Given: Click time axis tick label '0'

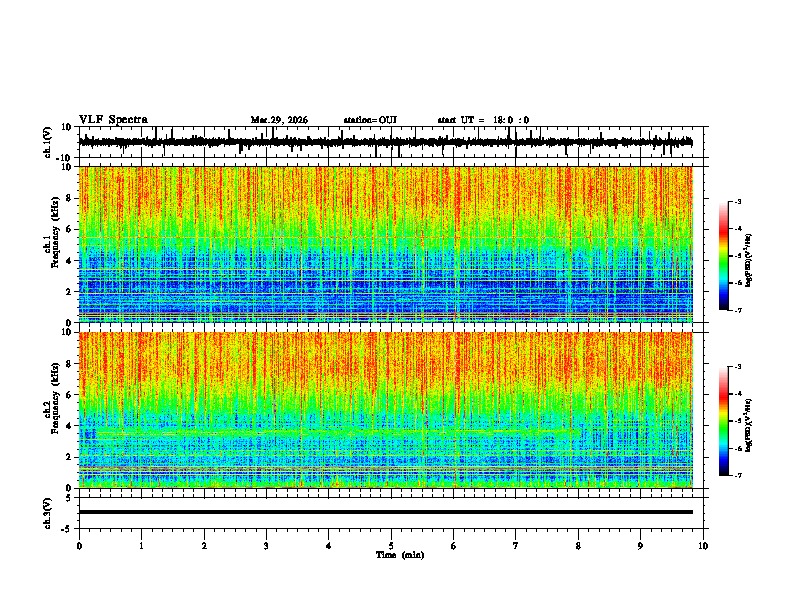Looking at the screenshot, I should tap(79, 546).
